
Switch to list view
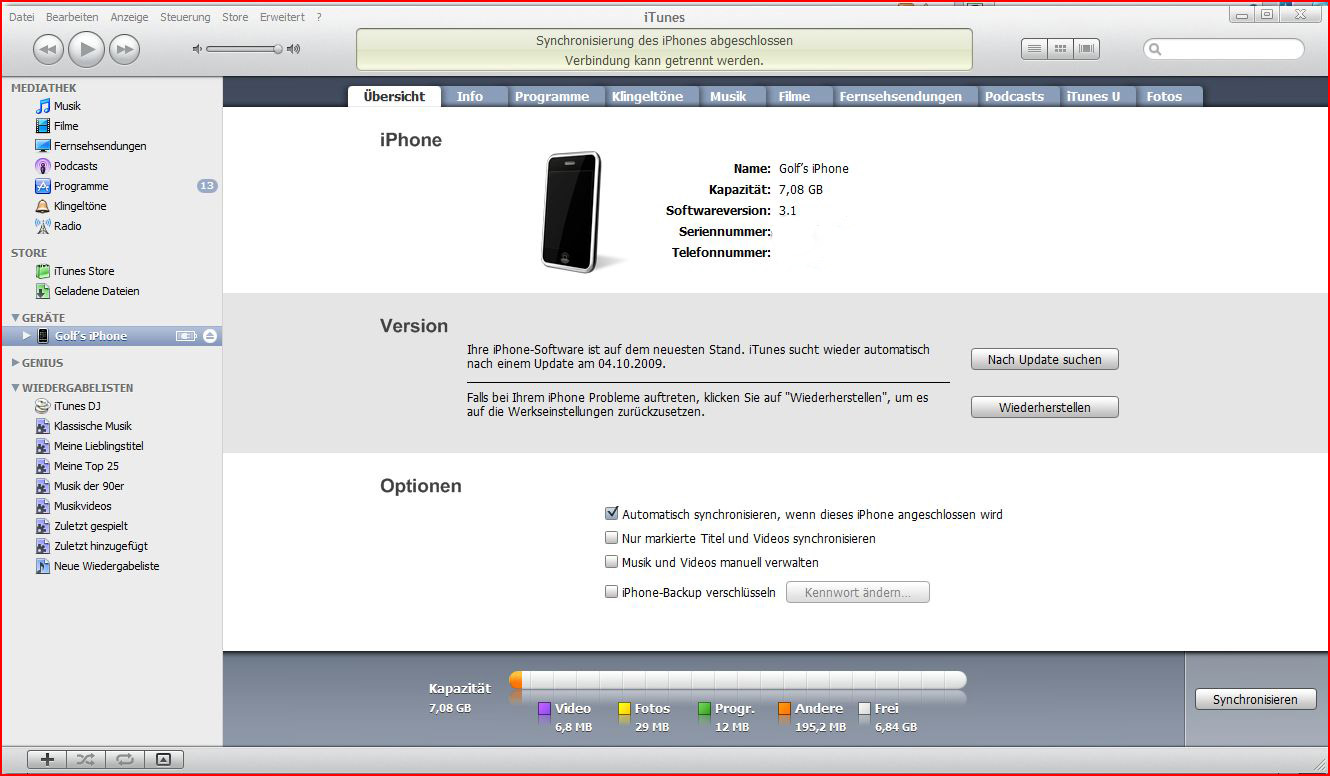pyautogui.click(x=1034, y=48)
